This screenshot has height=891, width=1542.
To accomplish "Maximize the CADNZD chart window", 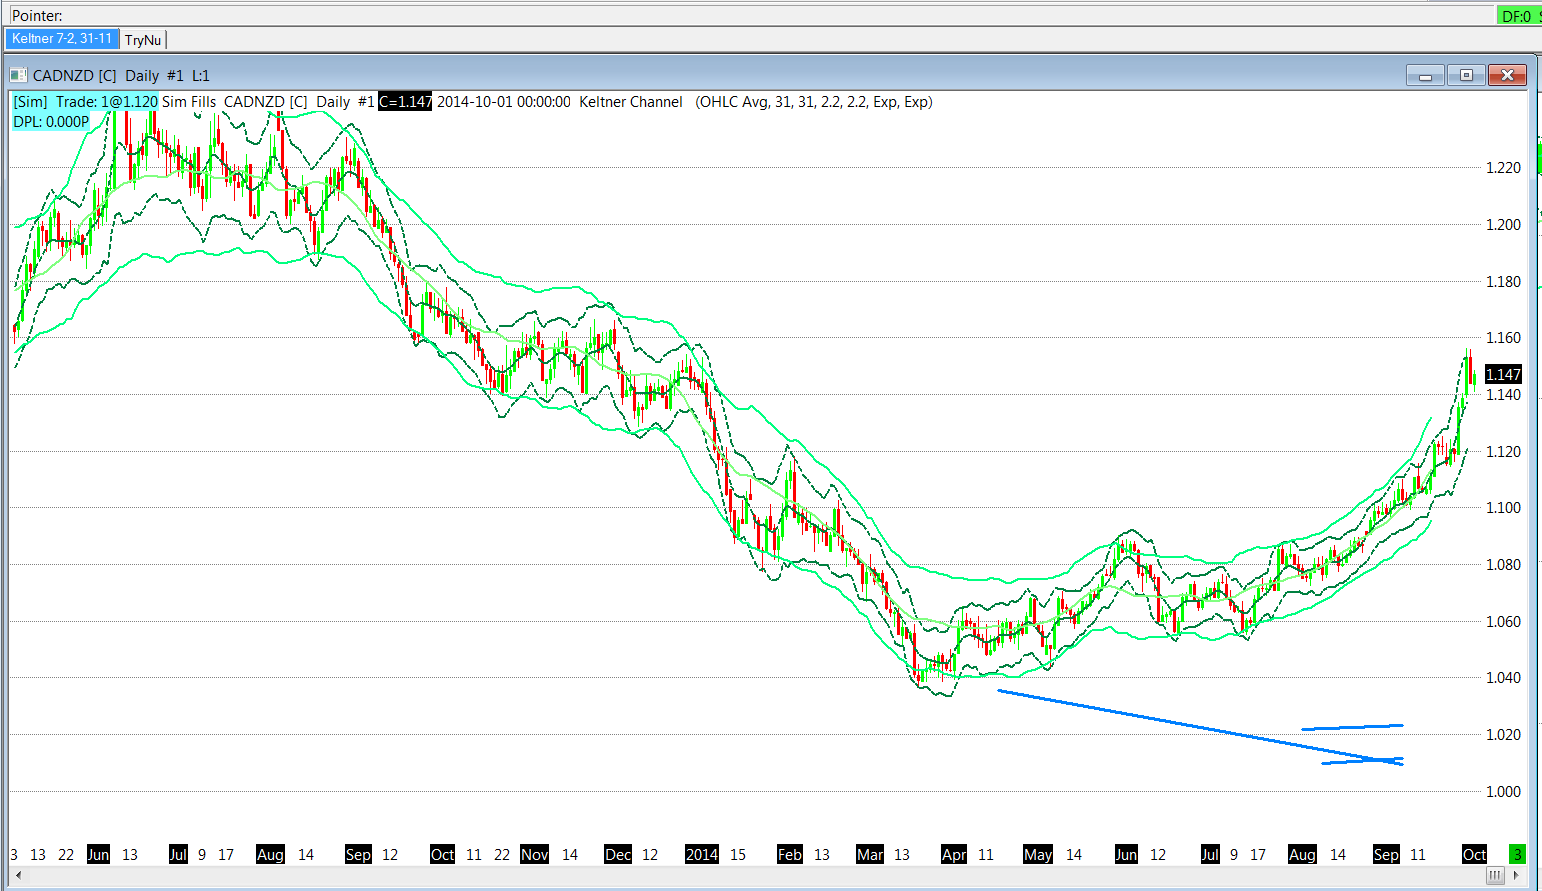I will [x=1466, y=76].
